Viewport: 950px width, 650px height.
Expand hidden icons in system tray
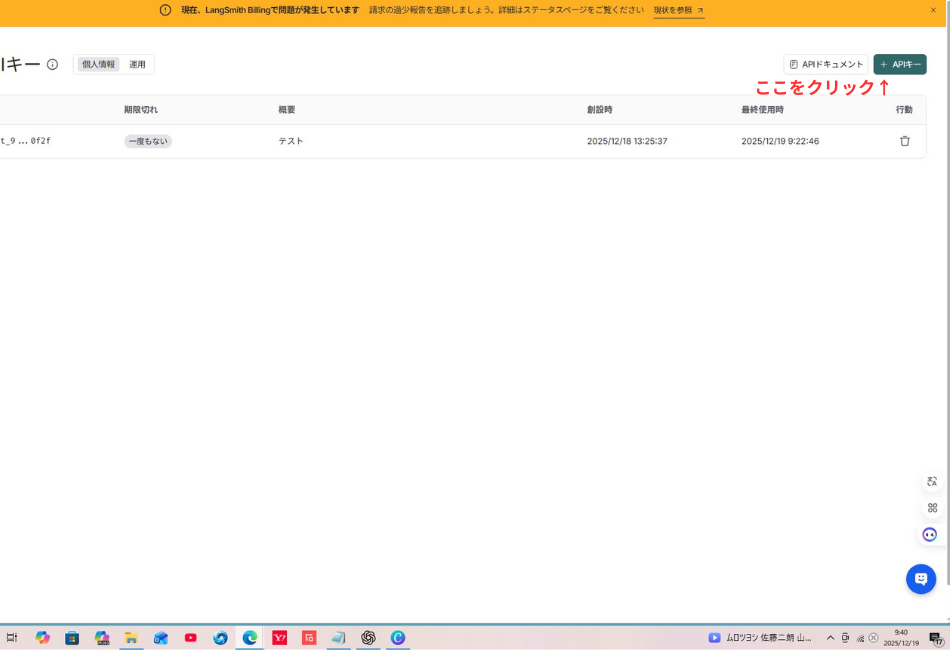pos(830,637)
